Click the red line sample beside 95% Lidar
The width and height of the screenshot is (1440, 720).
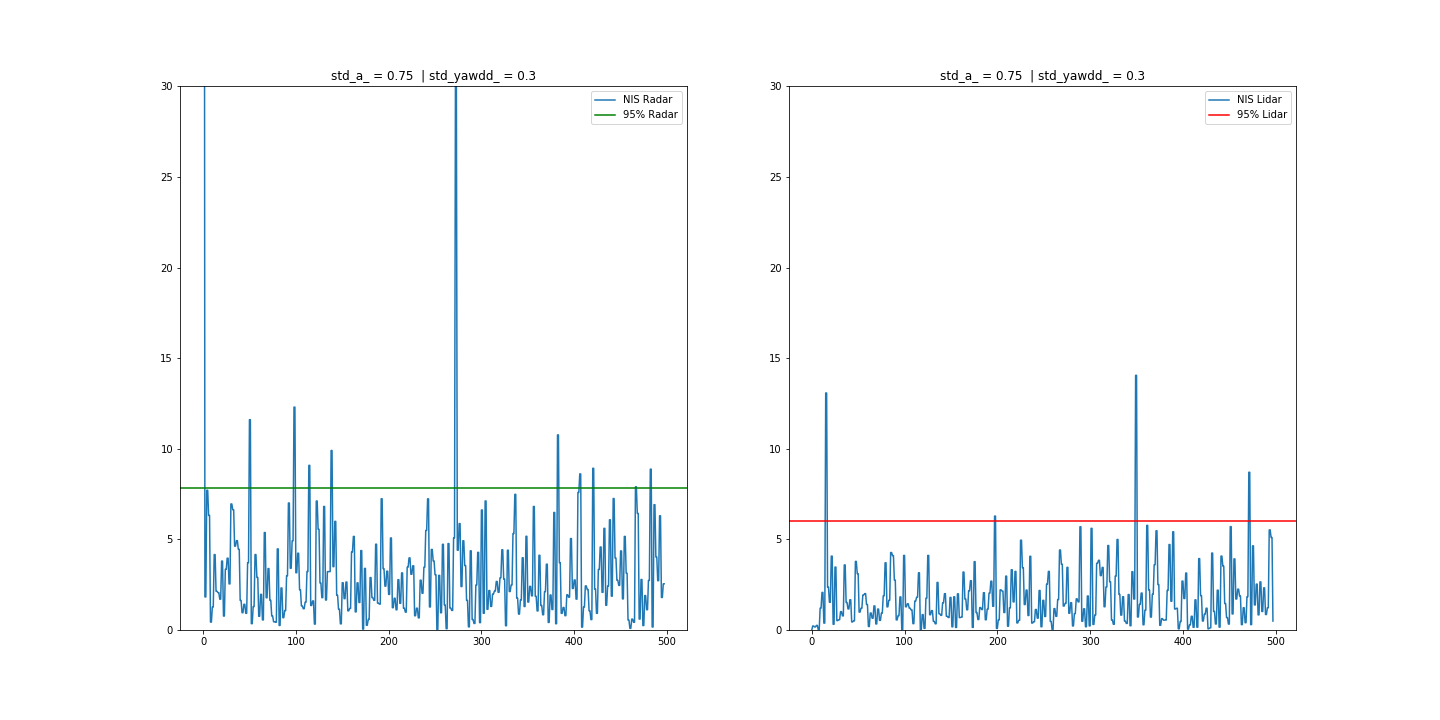(x=1219, y=115)
